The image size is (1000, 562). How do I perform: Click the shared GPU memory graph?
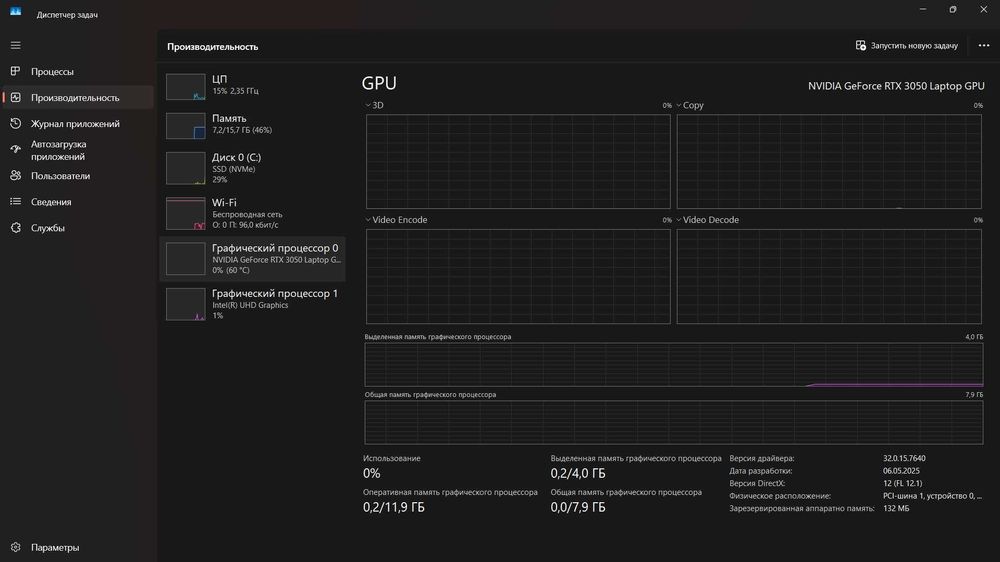coord(673,422)
